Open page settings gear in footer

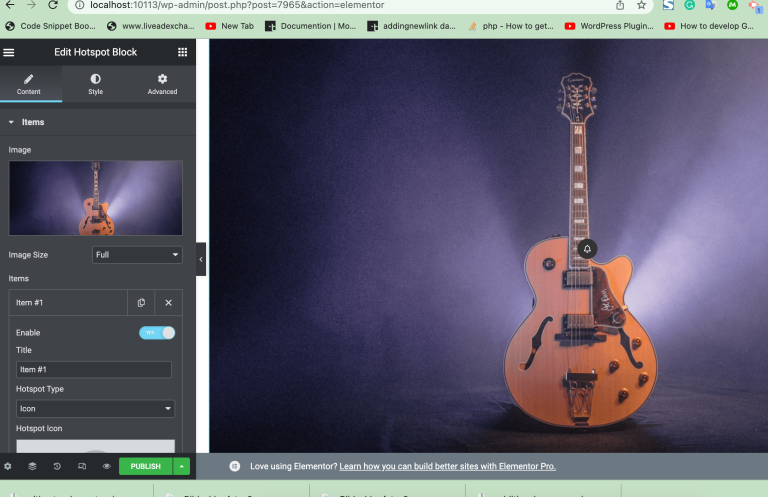8,466
